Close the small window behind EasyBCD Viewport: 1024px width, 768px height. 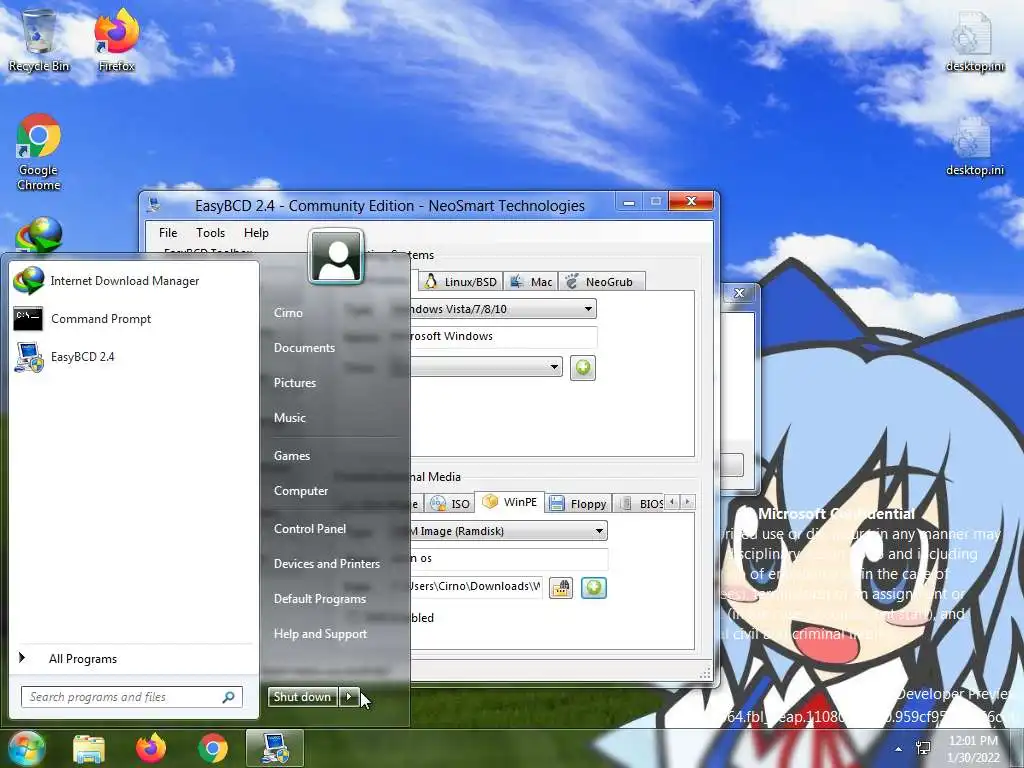pyautogui.click(x=739, y=293)
